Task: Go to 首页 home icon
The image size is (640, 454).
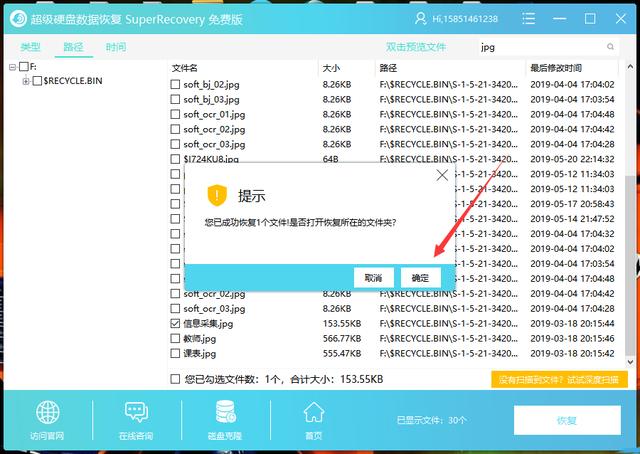Action: click(x=313, y=412)
